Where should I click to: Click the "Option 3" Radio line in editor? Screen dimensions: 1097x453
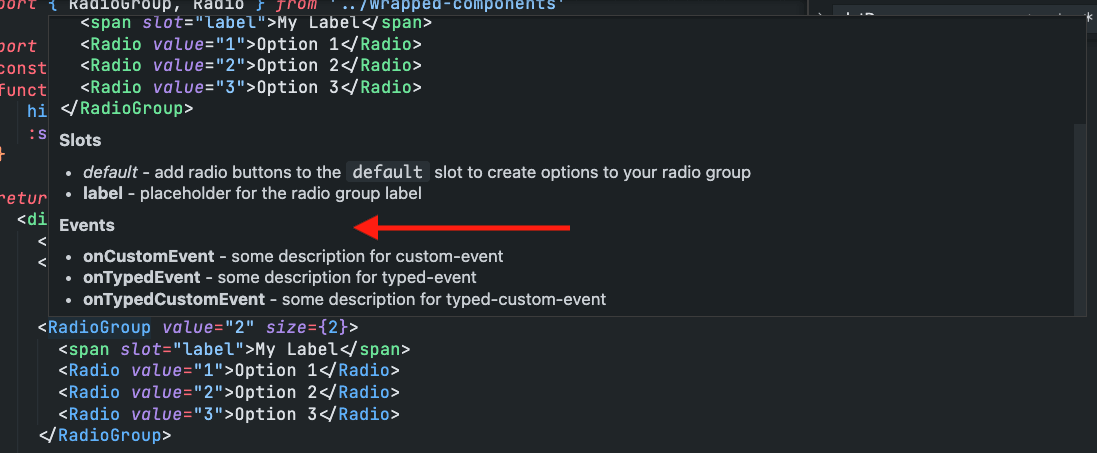coord(229,414)
